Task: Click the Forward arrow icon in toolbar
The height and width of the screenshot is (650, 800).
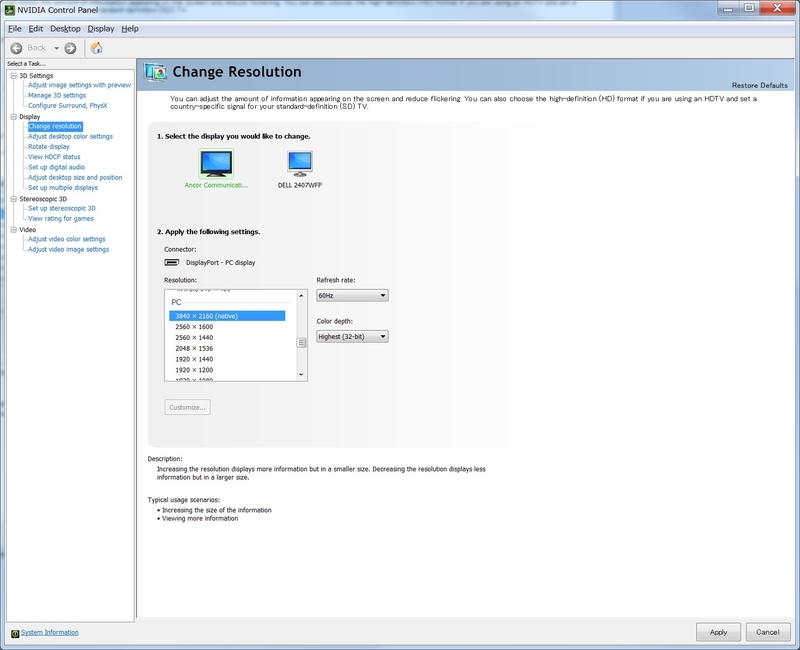Action: point(70,48)
